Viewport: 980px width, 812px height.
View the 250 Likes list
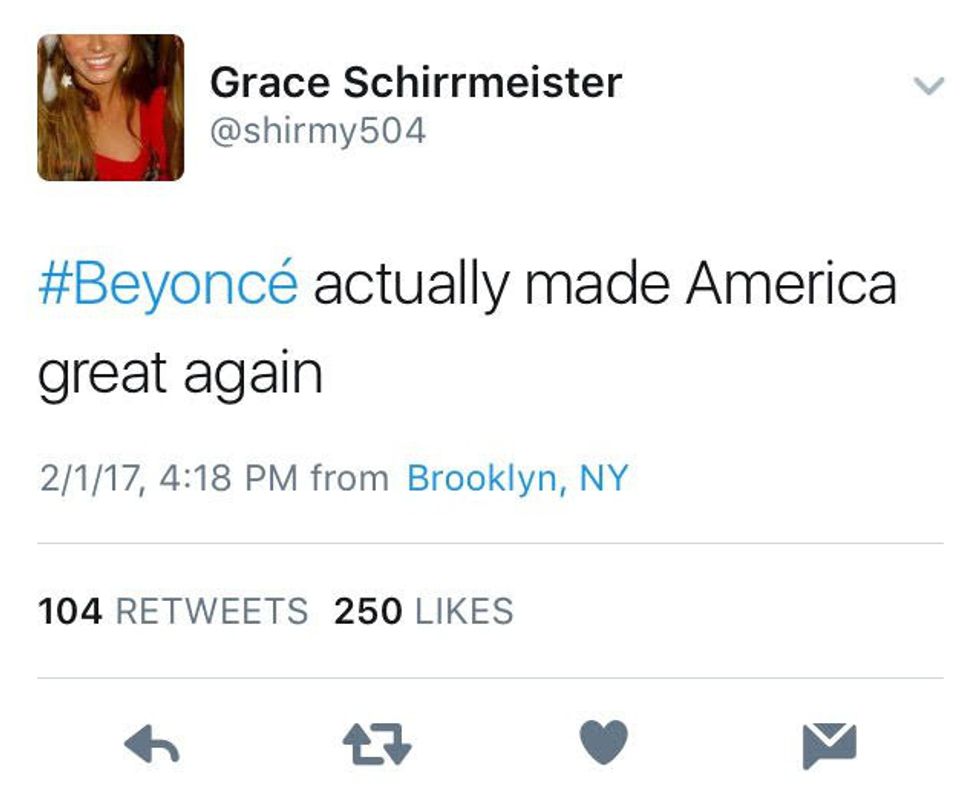coord(423,610)
